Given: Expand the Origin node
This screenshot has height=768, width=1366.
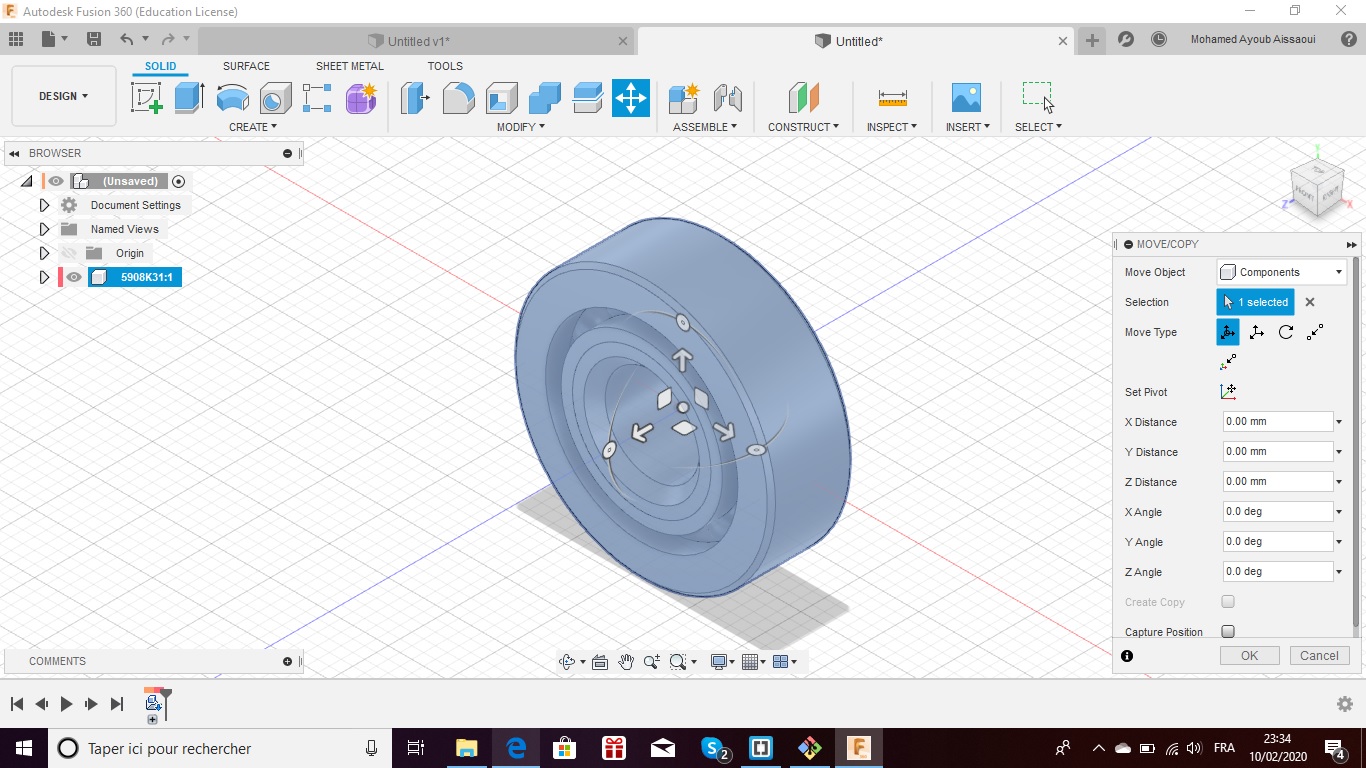Looking at the screenshot, I should [44, 253].
